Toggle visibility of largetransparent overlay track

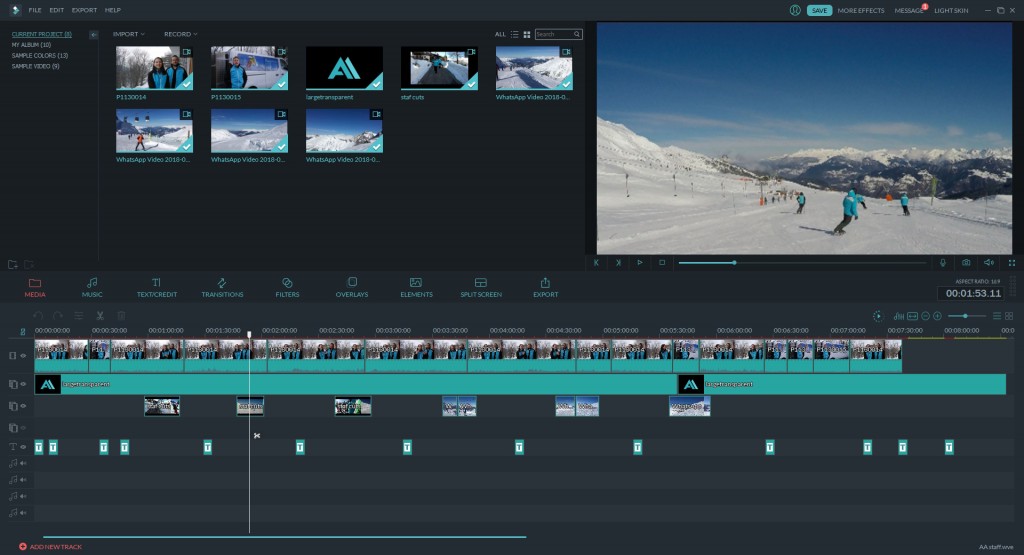point(23,385)
